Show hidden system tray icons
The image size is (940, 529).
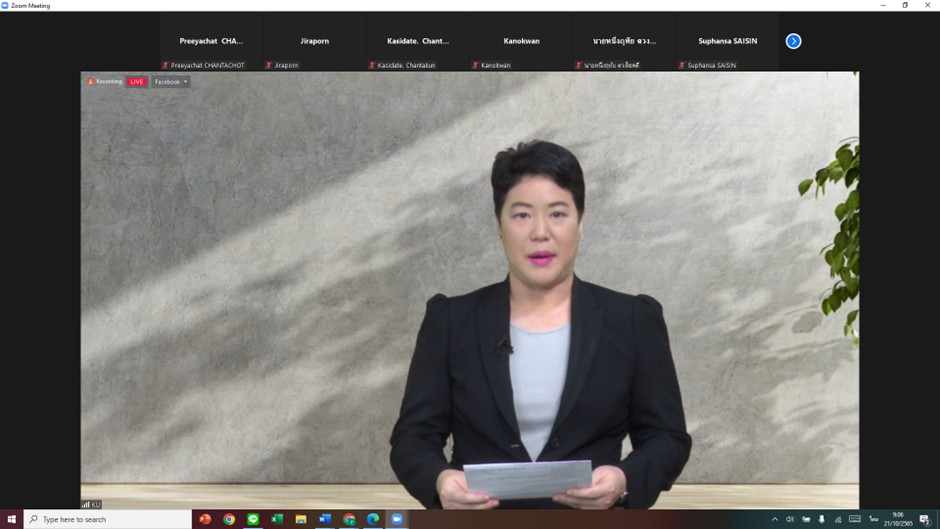coord(775,519)
